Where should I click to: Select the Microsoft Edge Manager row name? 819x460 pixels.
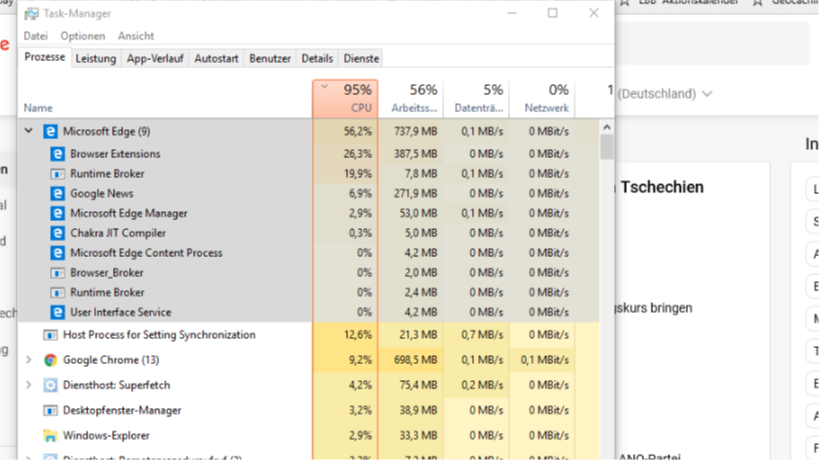[129, 213]
